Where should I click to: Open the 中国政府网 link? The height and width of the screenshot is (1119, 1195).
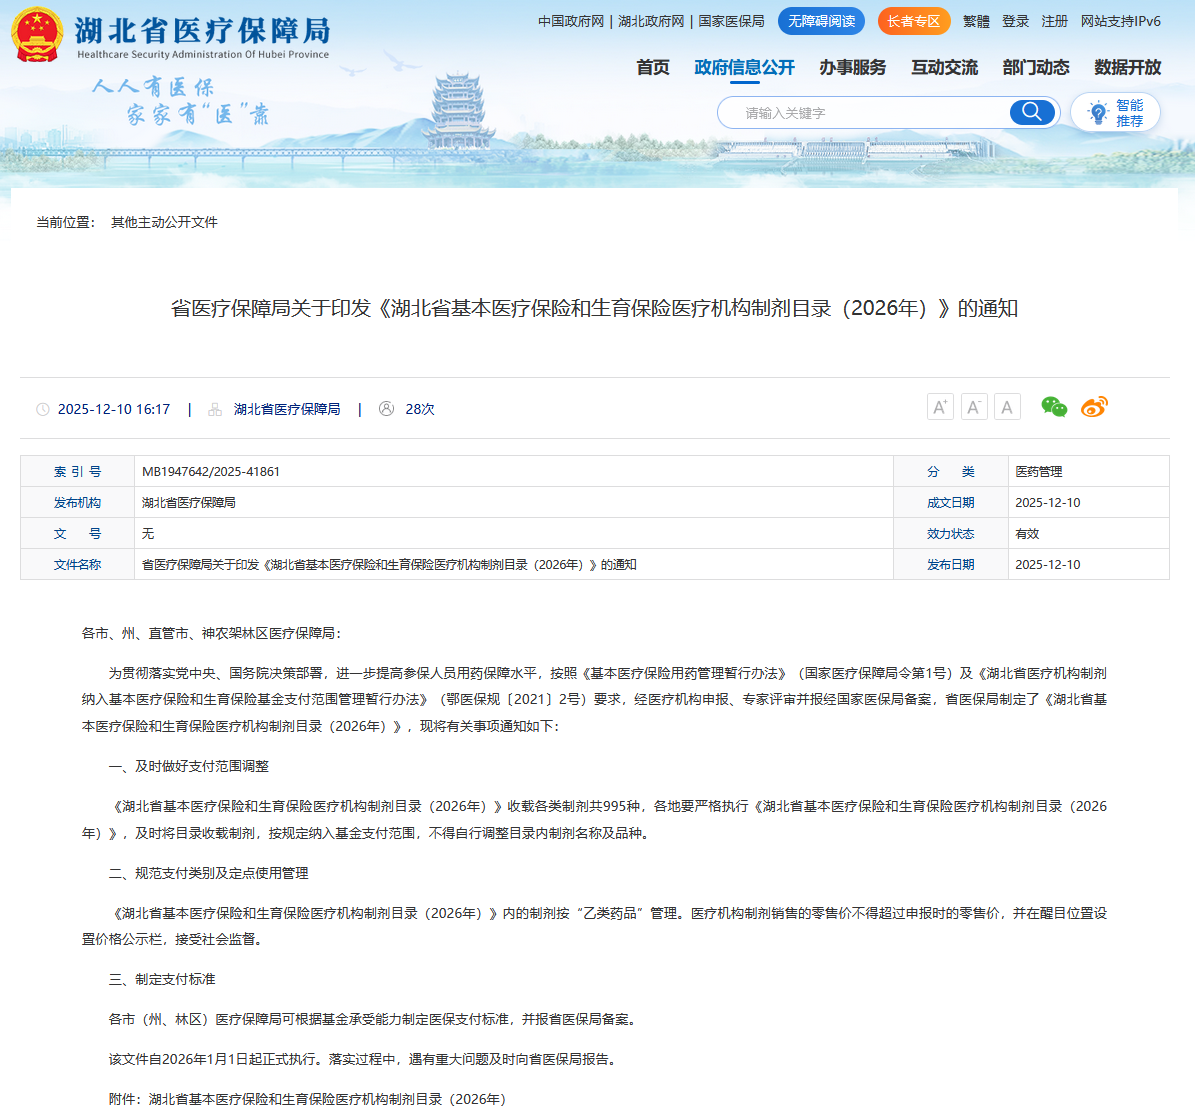click(571, 21)
